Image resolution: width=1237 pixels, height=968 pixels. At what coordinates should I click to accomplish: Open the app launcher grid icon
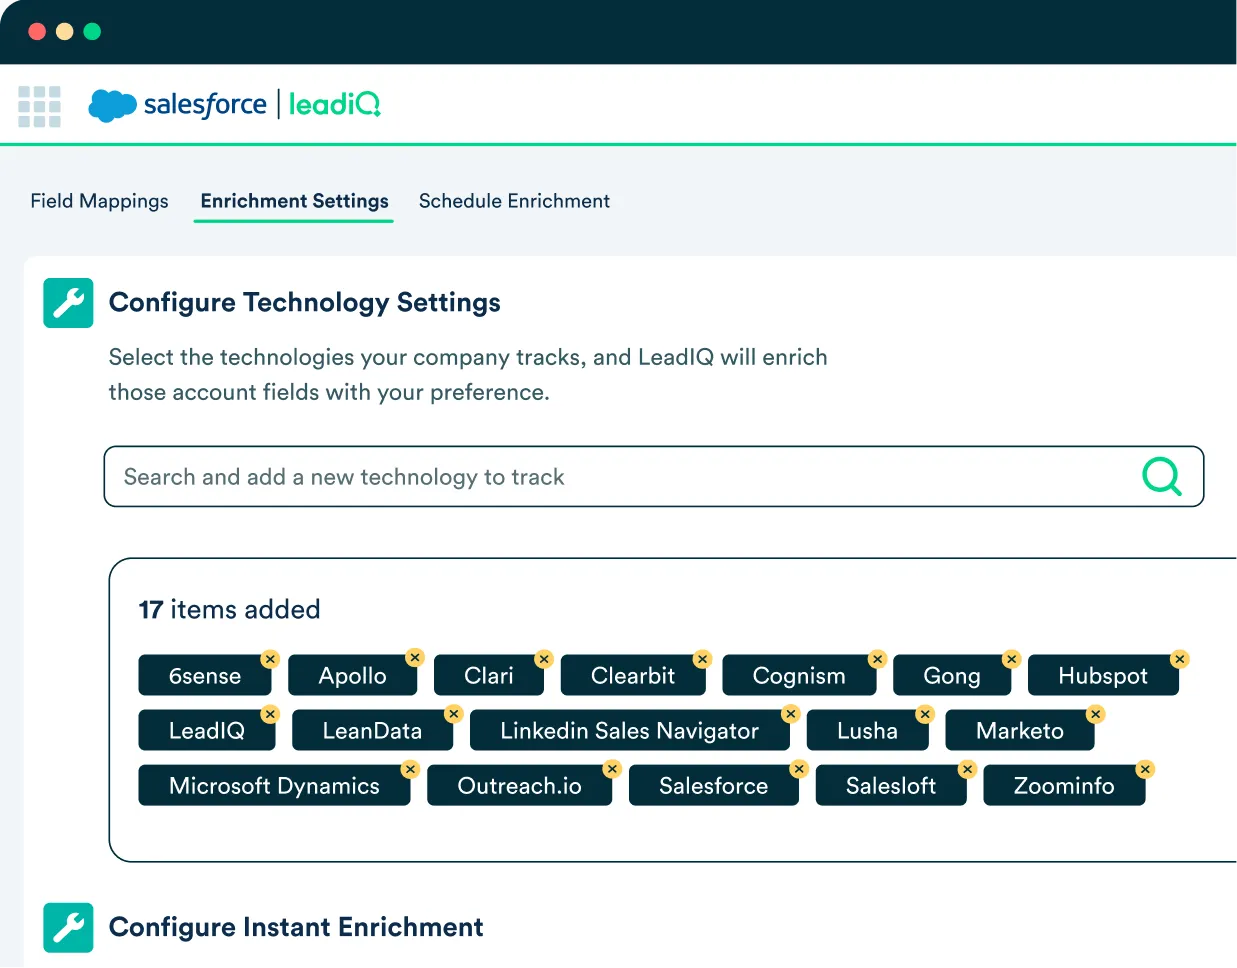tap(39, 106)
